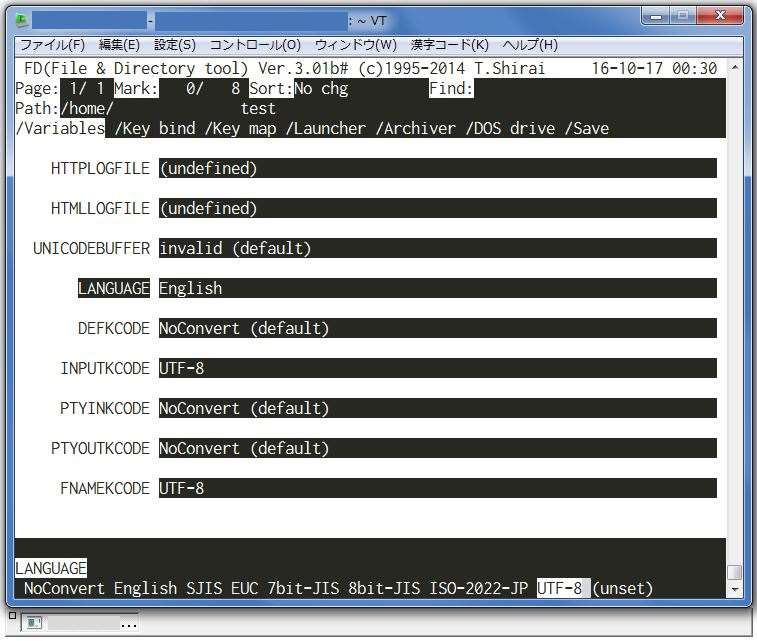Click the 16-10-17 00:30 date time
757x641 pixels.
pyautogui.click(x=654, y=69)
